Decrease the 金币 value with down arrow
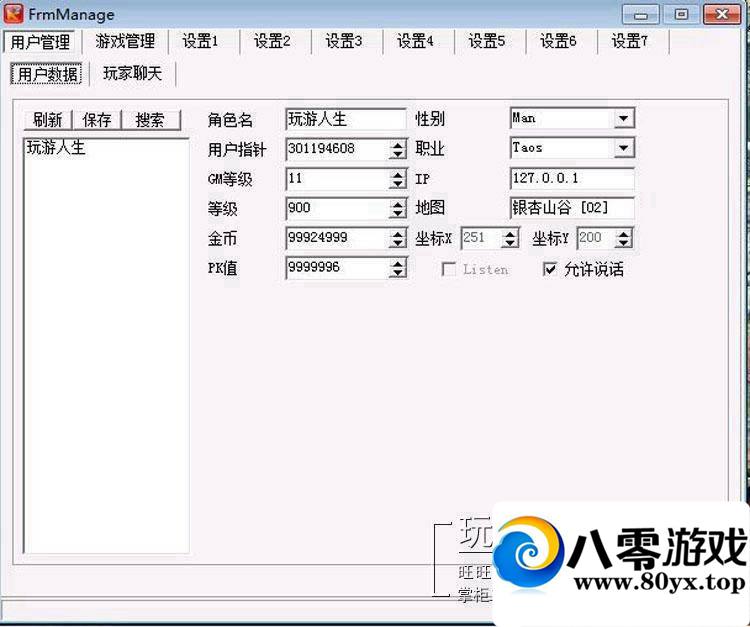This screenshot has width=750, height=627. click(398, 244)
